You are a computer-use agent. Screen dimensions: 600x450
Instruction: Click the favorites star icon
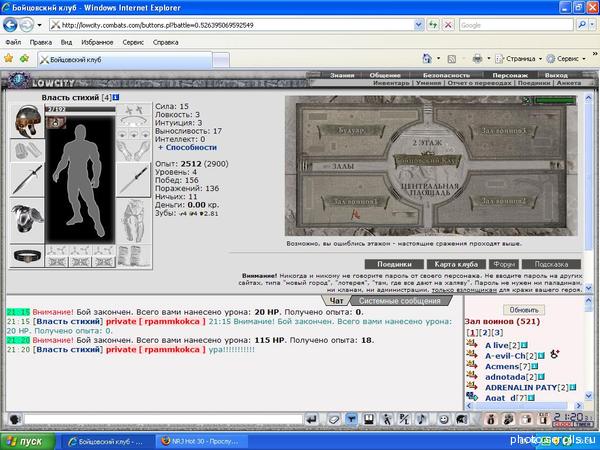coord(8,59)
